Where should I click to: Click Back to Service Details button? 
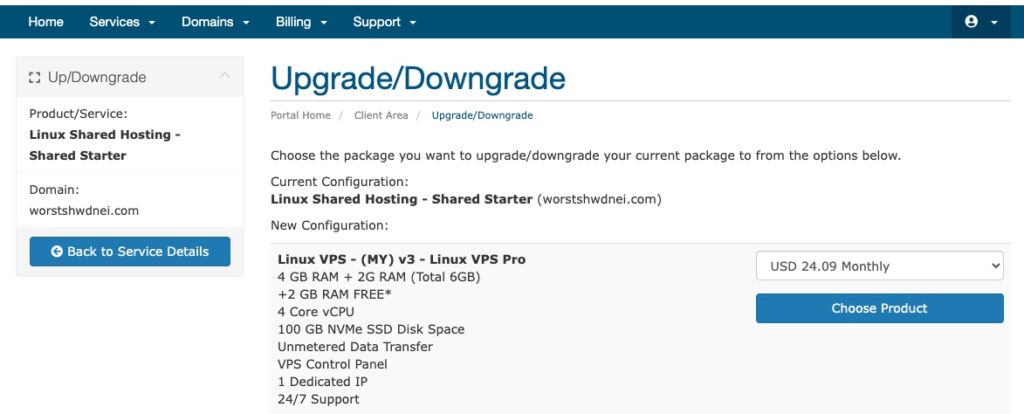(x=130, y=251)
